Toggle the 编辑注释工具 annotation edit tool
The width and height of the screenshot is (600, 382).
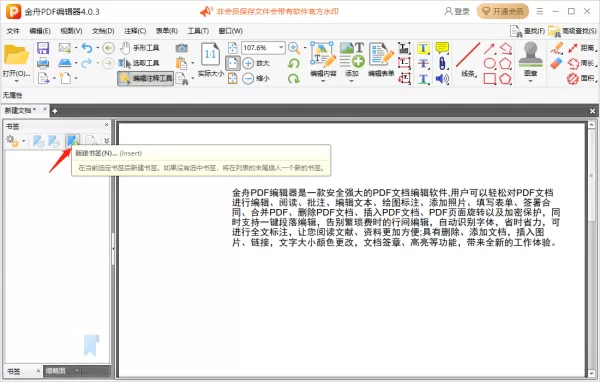[x=145, y=78]
